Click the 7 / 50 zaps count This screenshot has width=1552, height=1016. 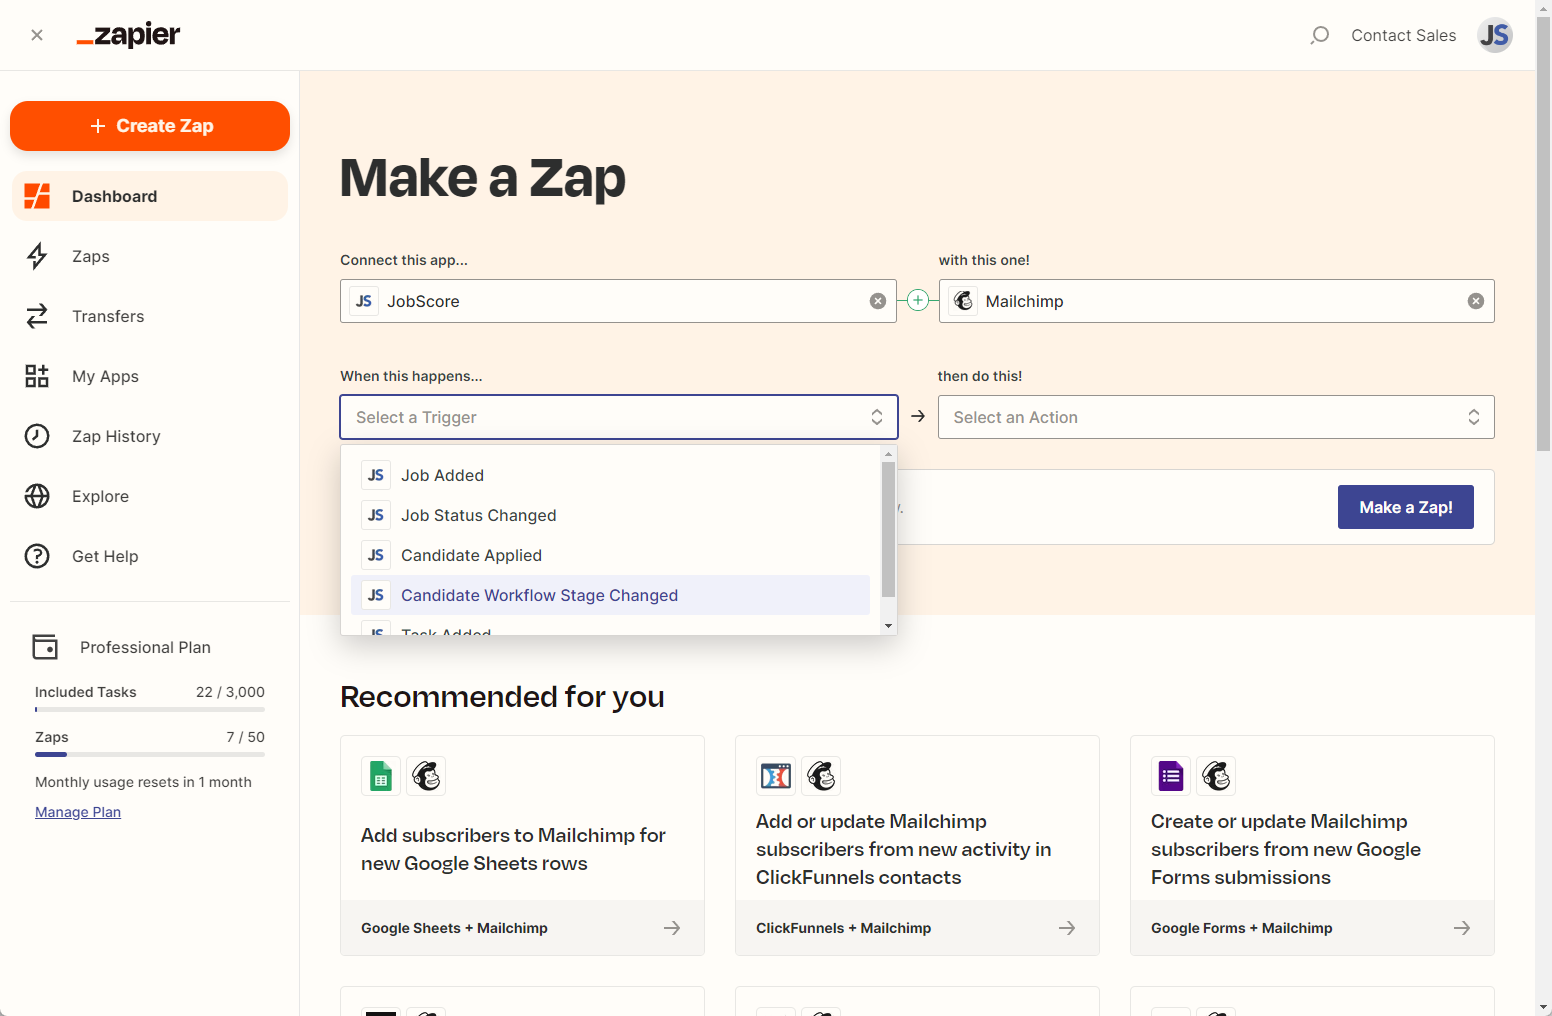245,737
